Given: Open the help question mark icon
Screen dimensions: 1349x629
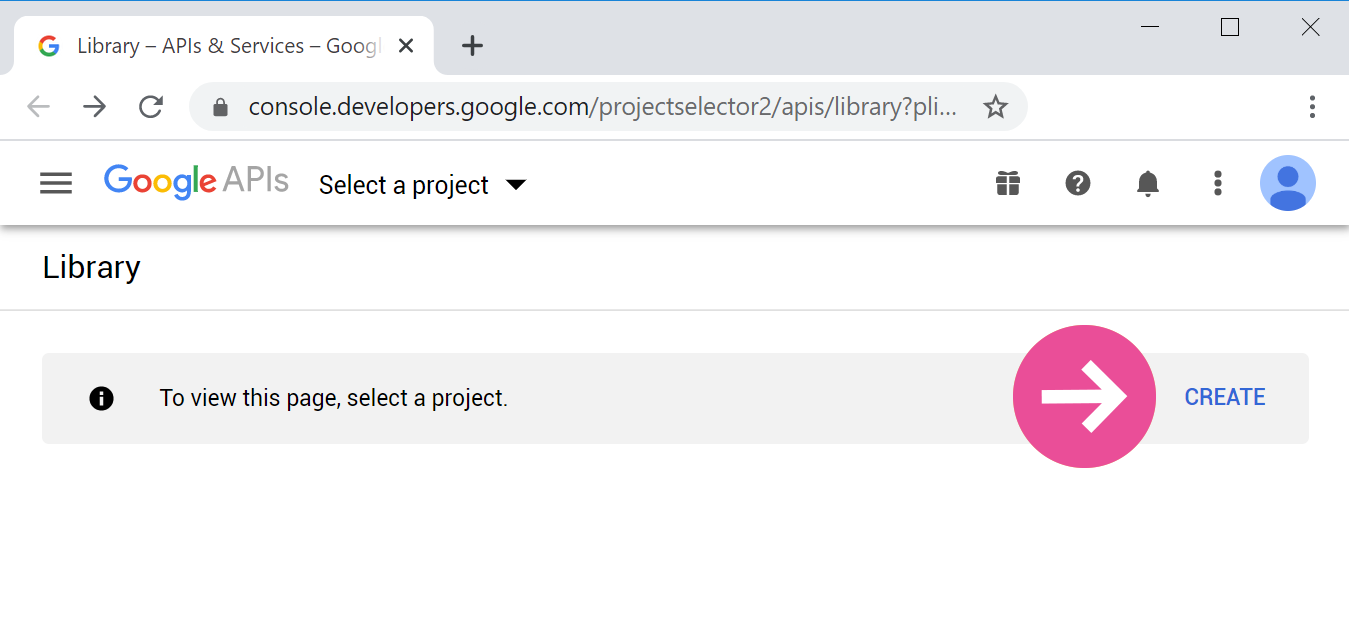Looking at the screenshot, I should pyautogui.click(x=1078, y=183).
